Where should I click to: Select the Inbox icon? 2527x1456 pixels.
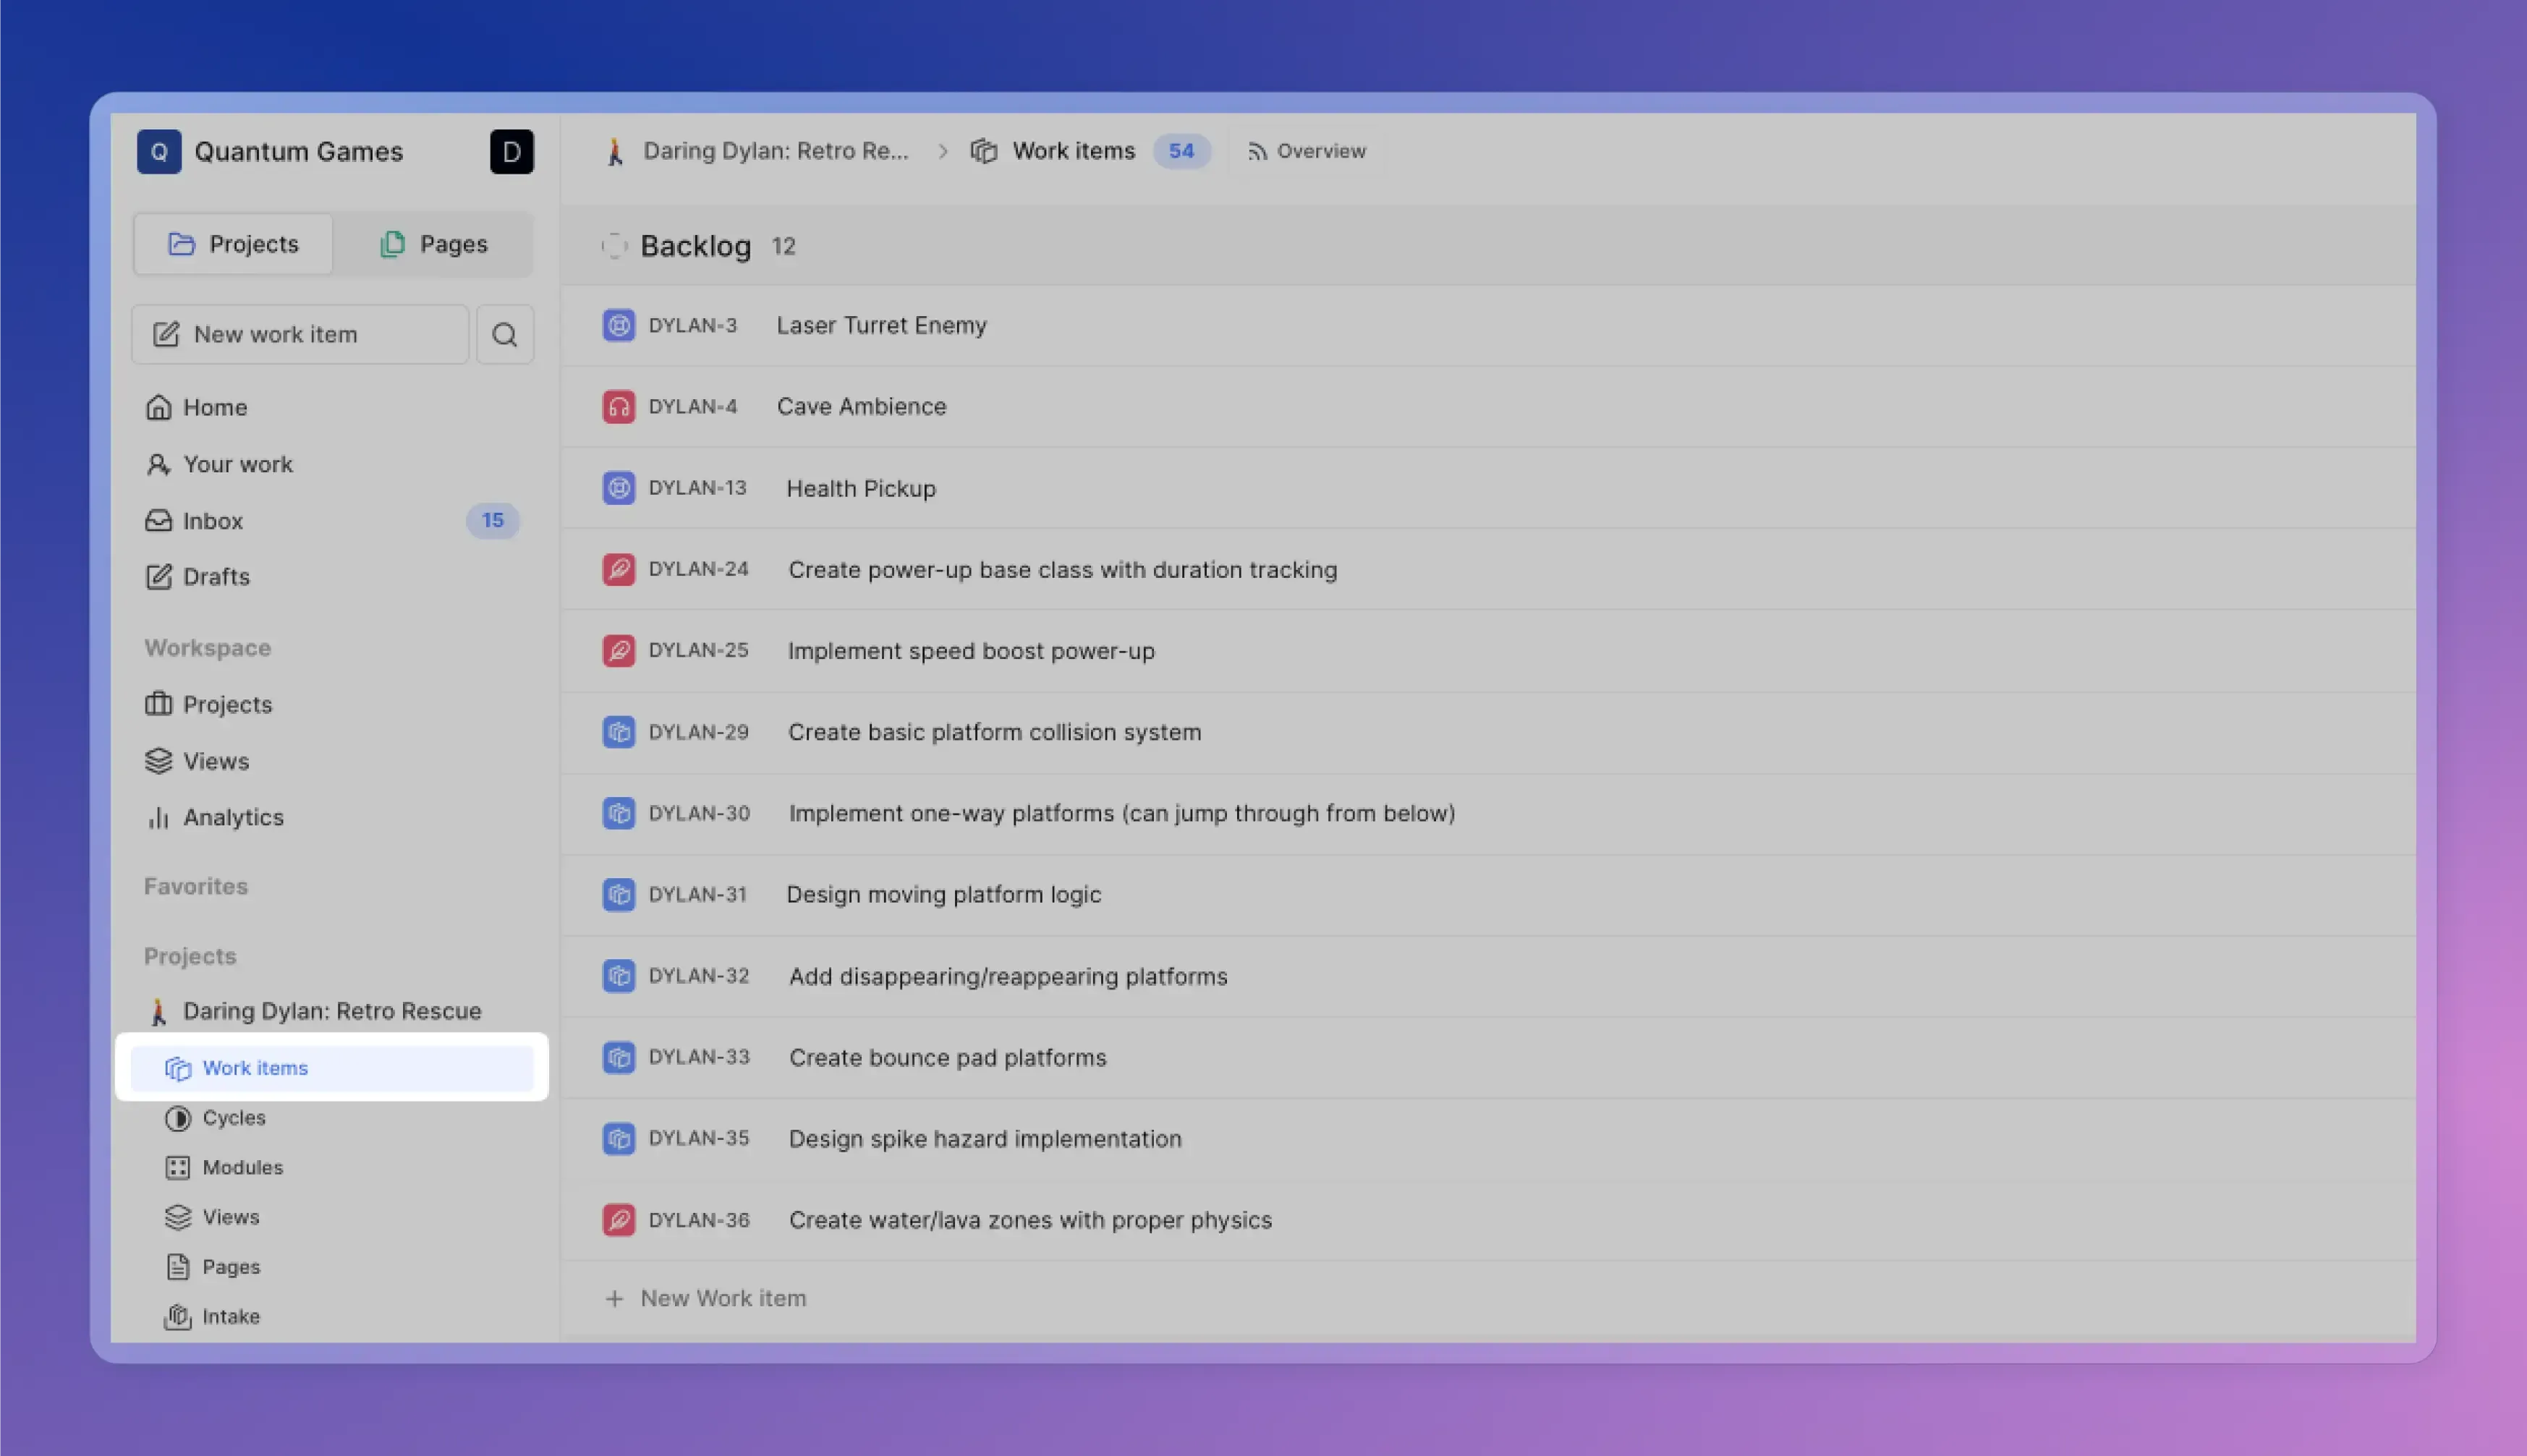click(159, 521)
